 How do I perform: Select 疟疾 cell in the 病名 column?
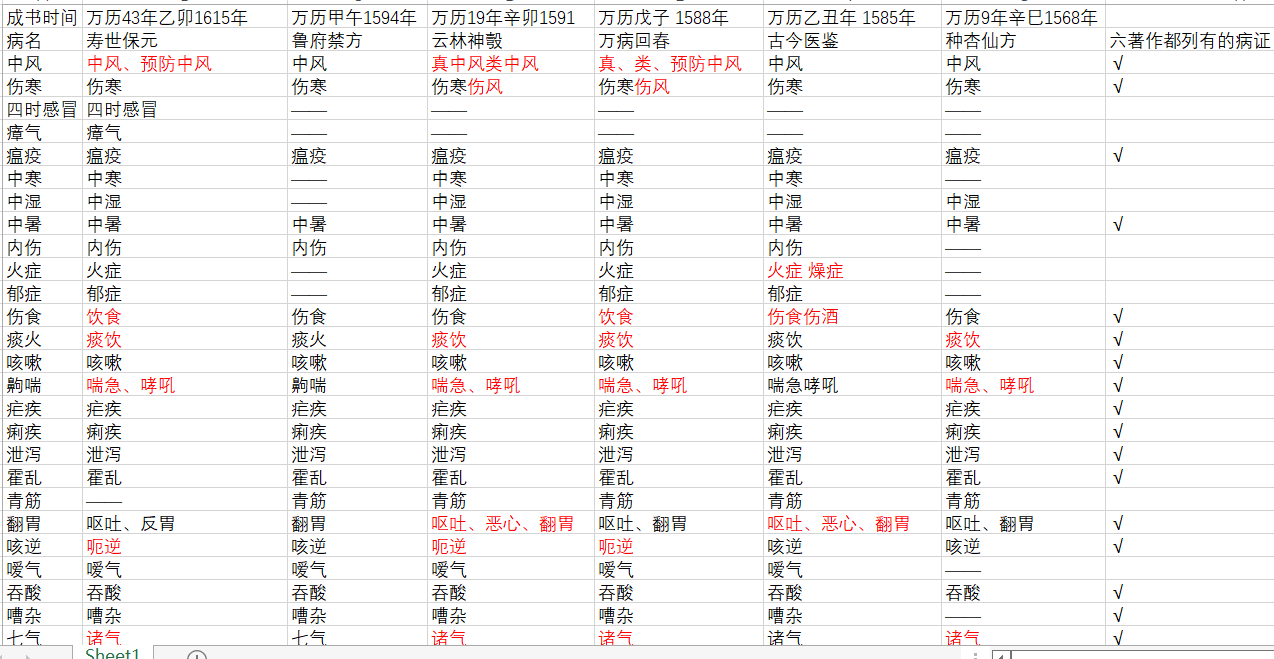(x=42, y=408)
